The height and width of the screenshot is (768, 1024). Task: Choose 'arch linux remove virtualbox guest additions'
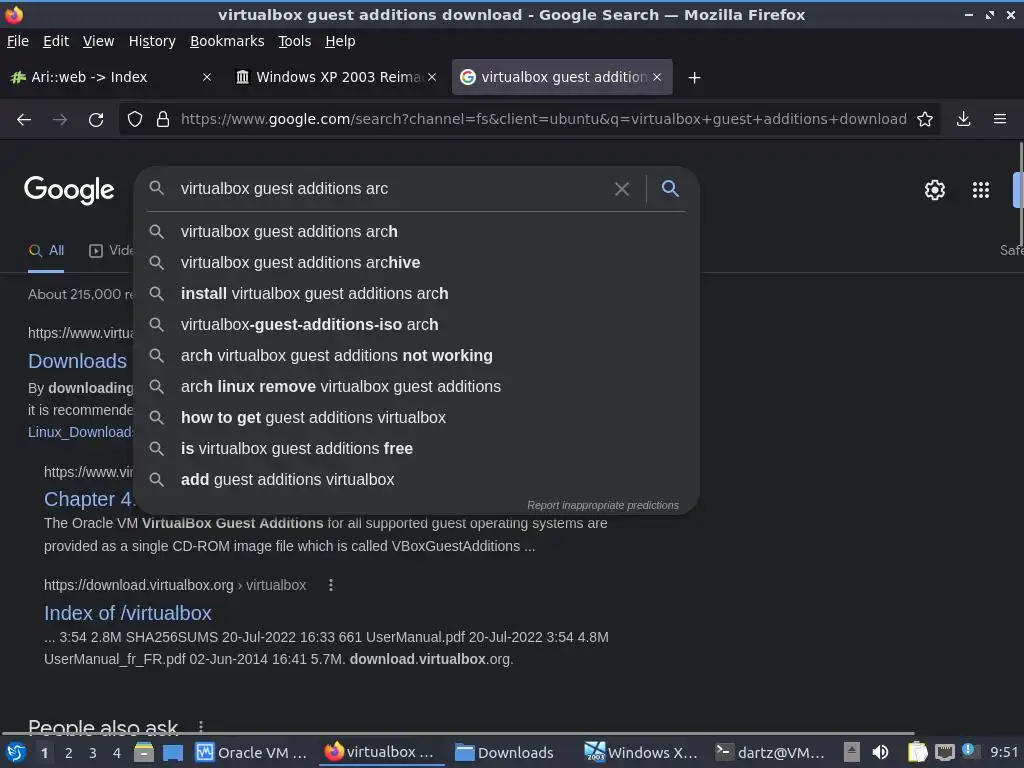tap(417, 387)
